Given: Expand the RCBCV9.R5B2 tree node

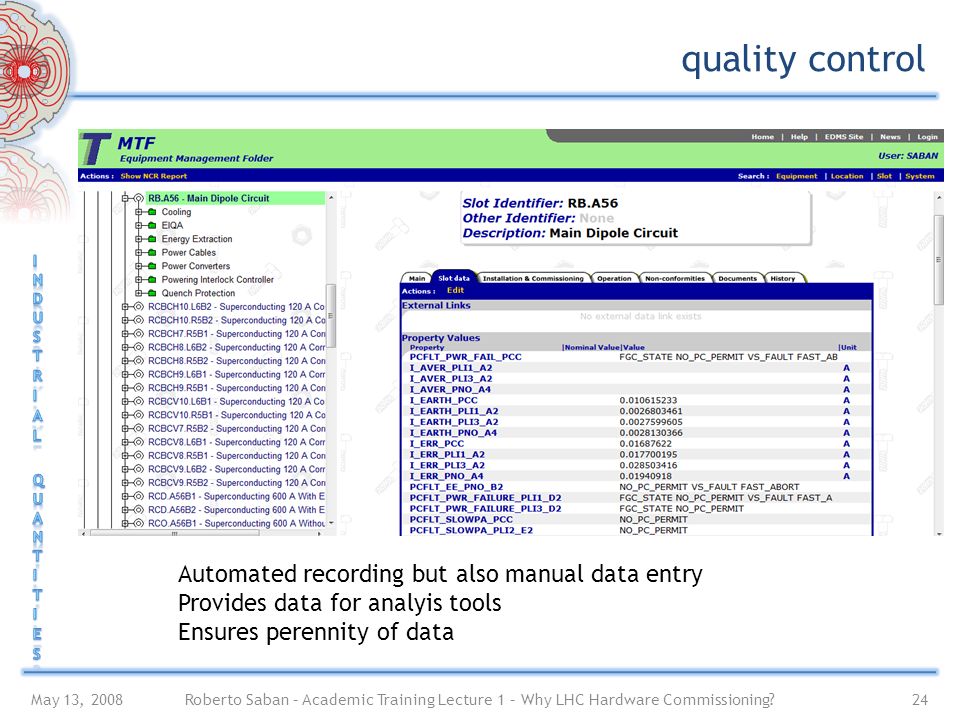Looking at the screenshot, I should (125, 483).
